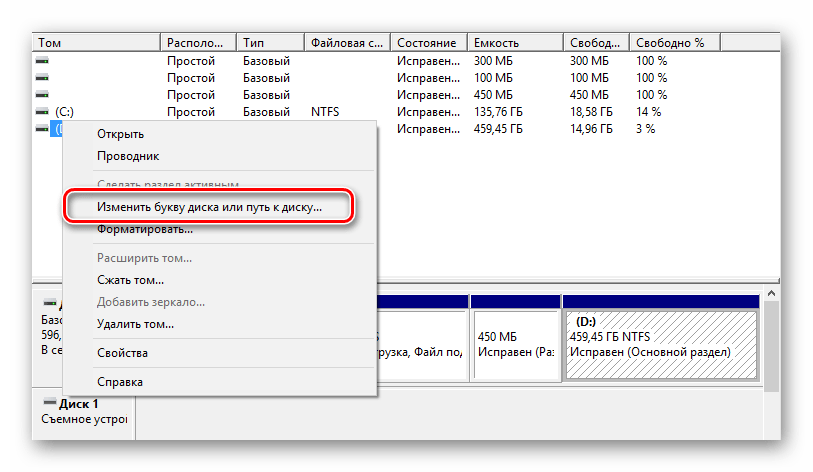This screenshot has width=813, height=472.
Task: Click Справка in the context menu
Action: (x=119, y=382)
